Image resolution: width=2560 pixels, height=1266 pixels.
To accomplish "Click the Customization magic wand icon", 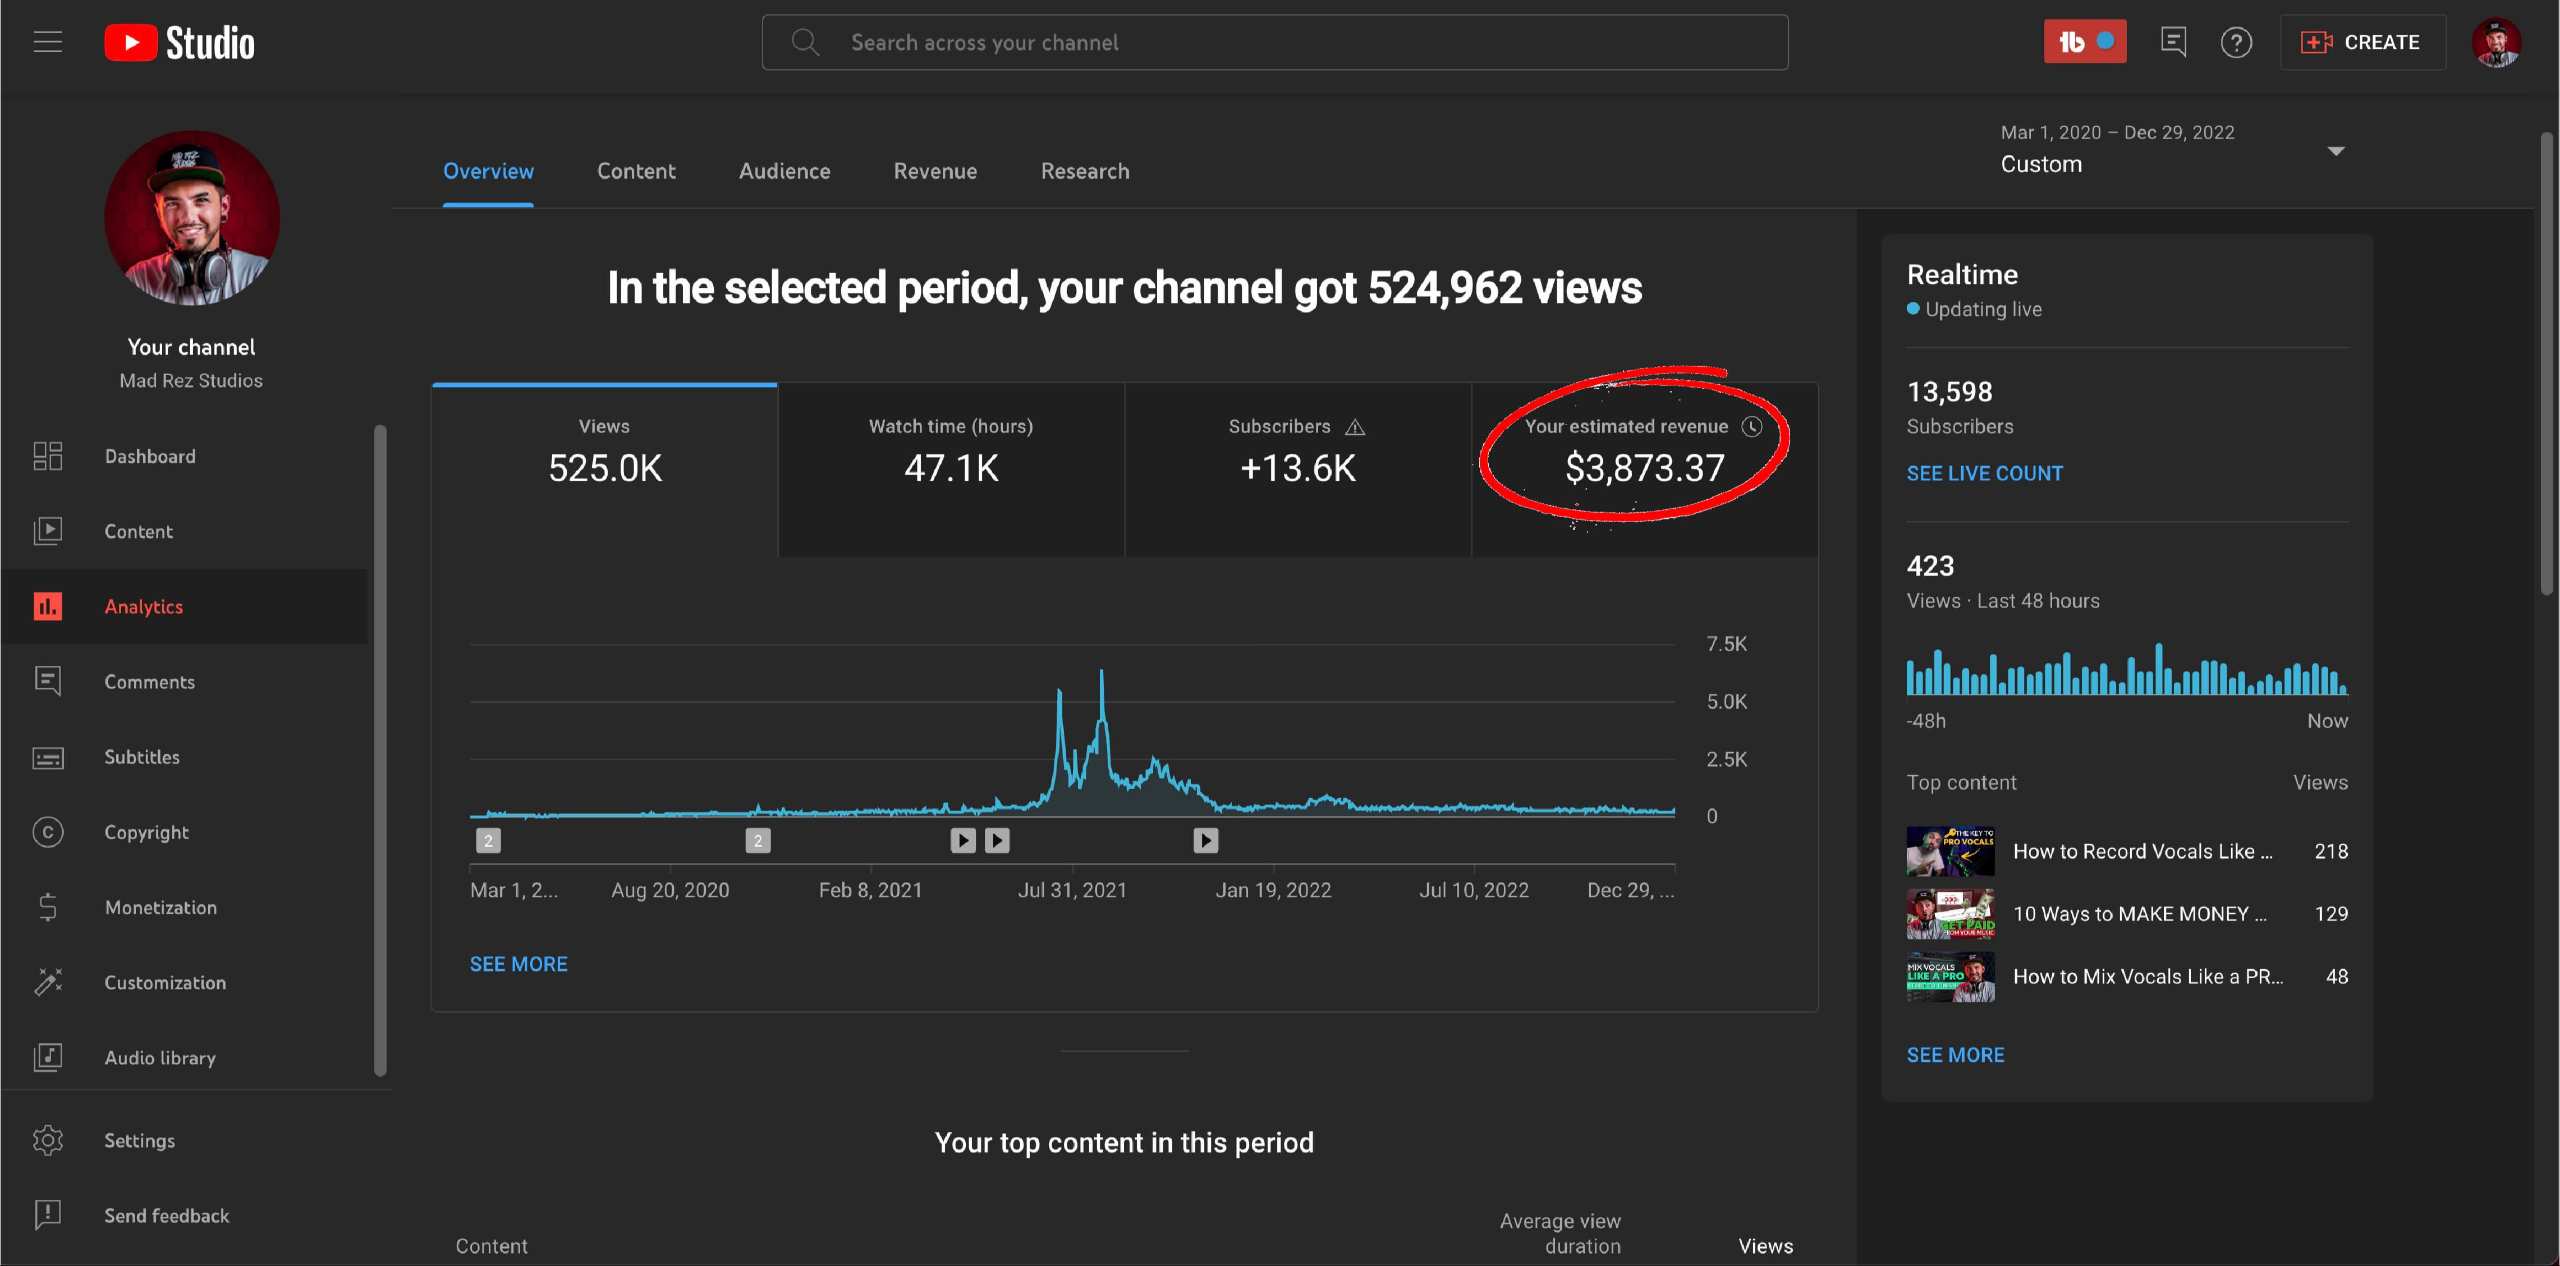I will (x=47, y=982).
